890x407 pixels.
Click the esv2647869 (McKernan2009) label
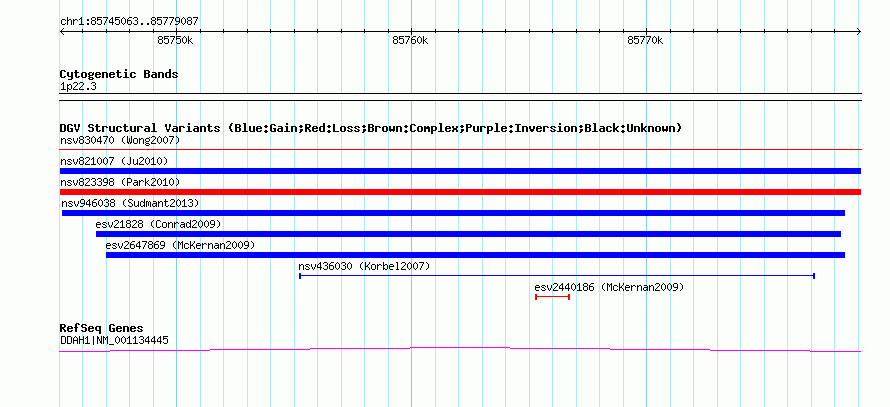pos(180,245)
